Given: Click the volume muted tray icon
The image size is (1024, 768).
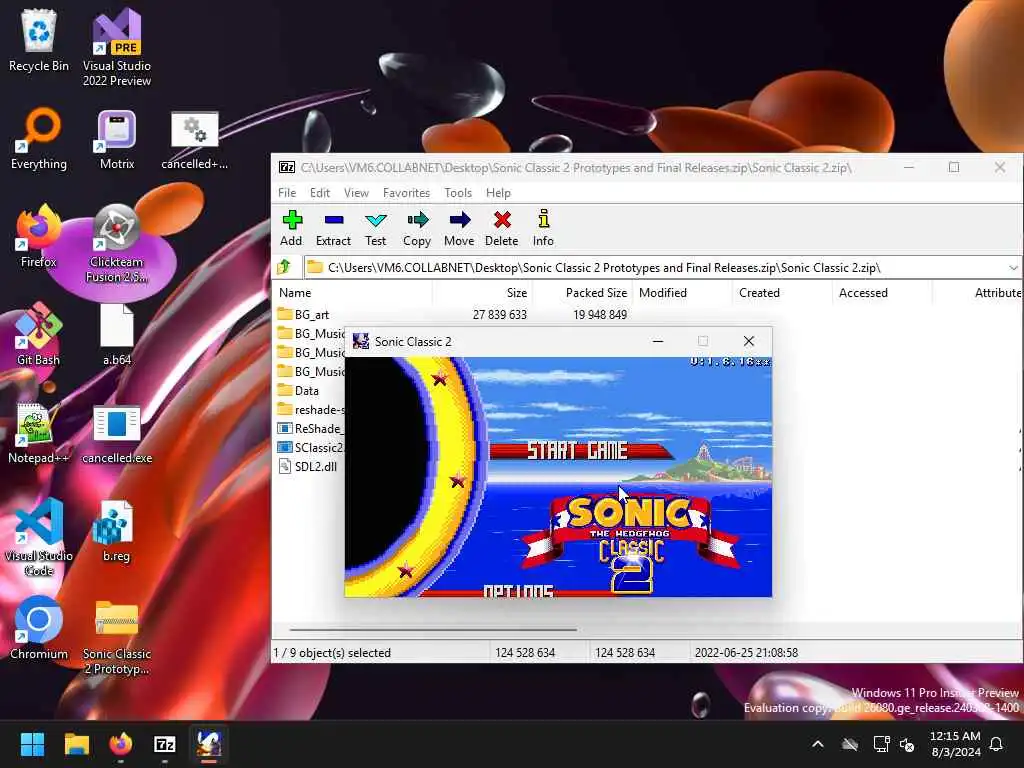Looking at the screenshot, I should pyautogui.click(x=907, y=744).
